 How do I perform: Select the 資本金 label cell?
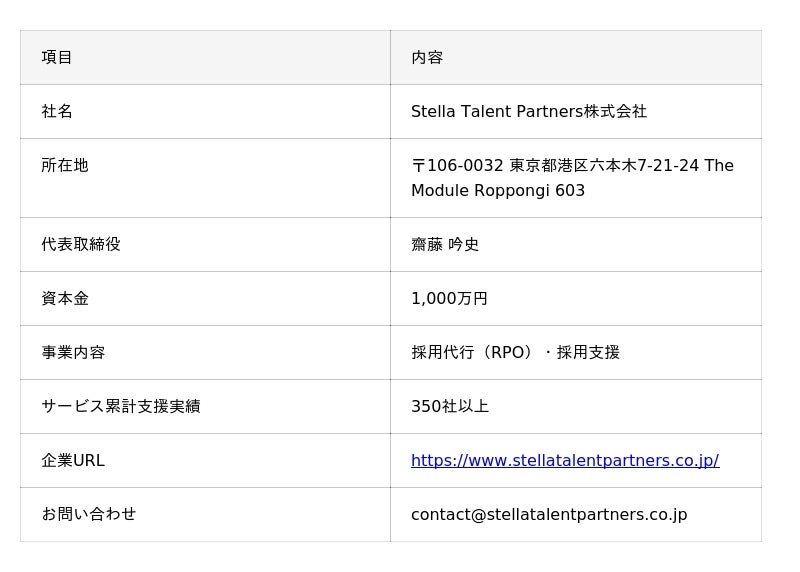[65, 298]
